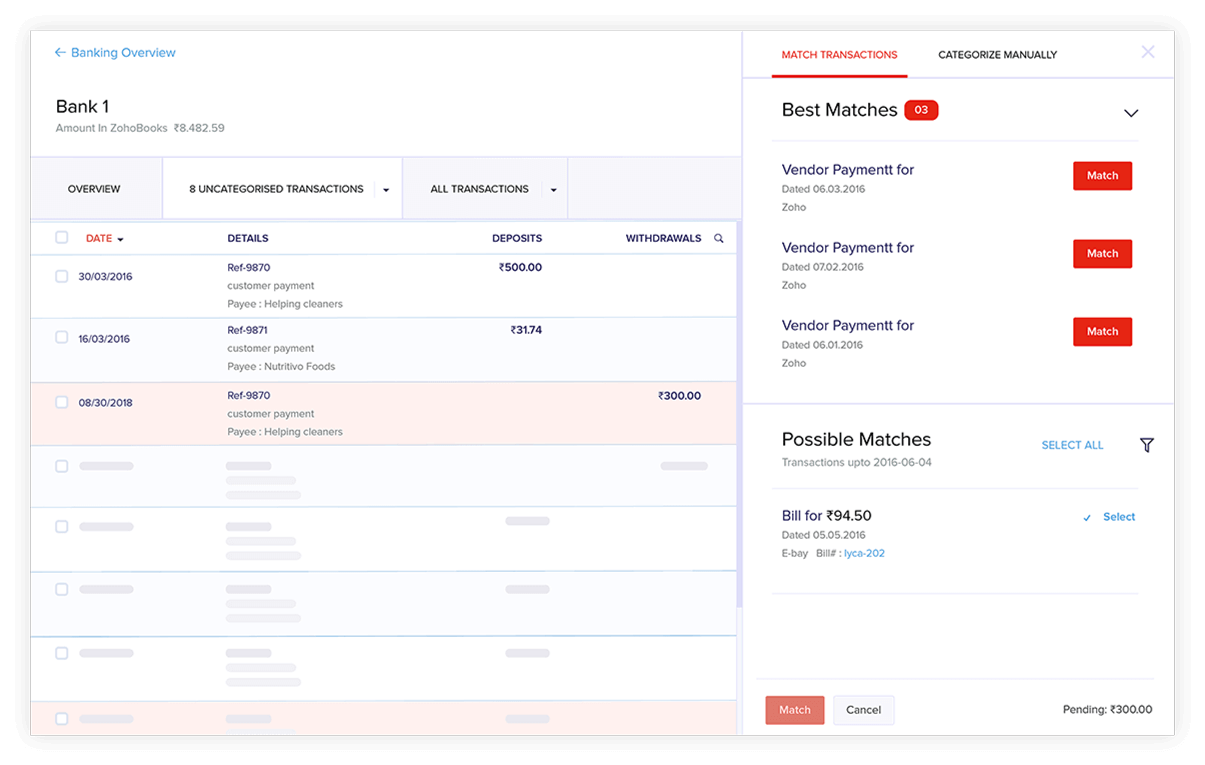
Task: Click the 03 badge next to Best Matches
Action: point(921,110)
